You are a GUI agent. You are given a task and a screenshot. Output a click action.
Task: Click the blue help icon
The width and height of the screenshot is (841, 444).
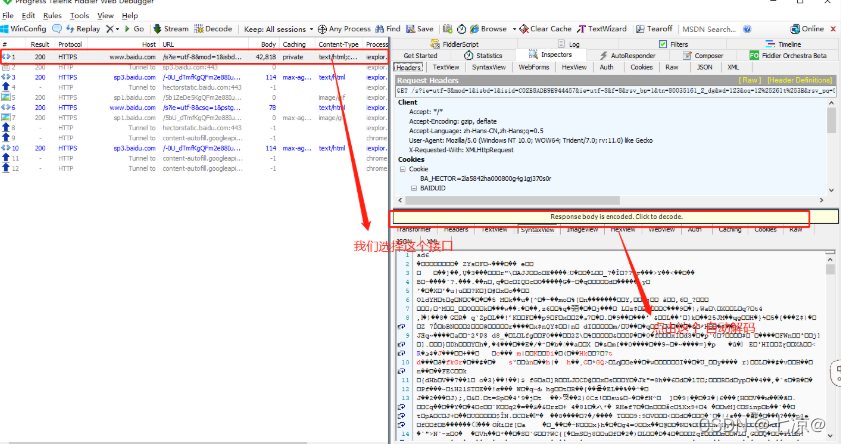coord(747,29)
